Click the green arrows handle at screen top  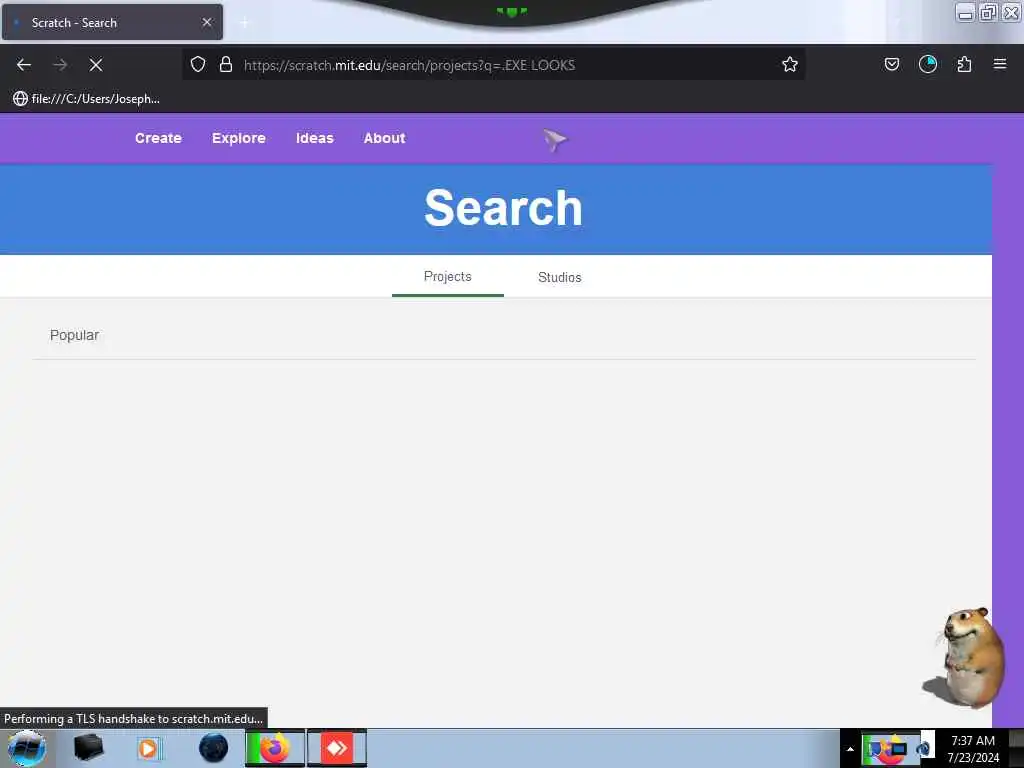(511, 11)
